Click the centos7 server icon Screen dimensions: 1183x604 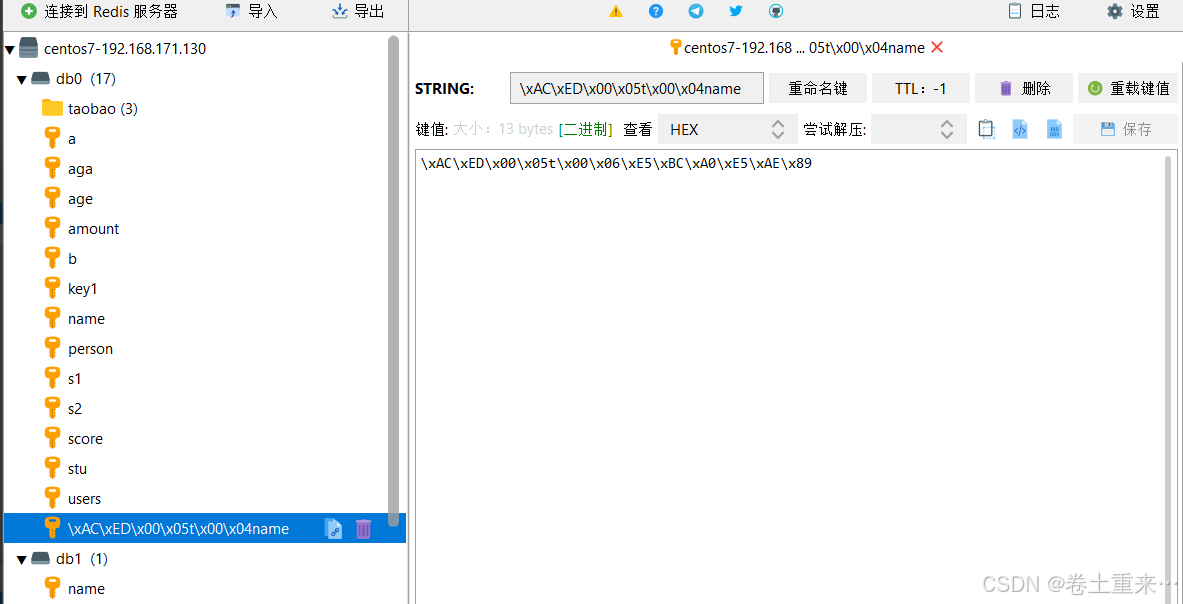click(29, 49)
